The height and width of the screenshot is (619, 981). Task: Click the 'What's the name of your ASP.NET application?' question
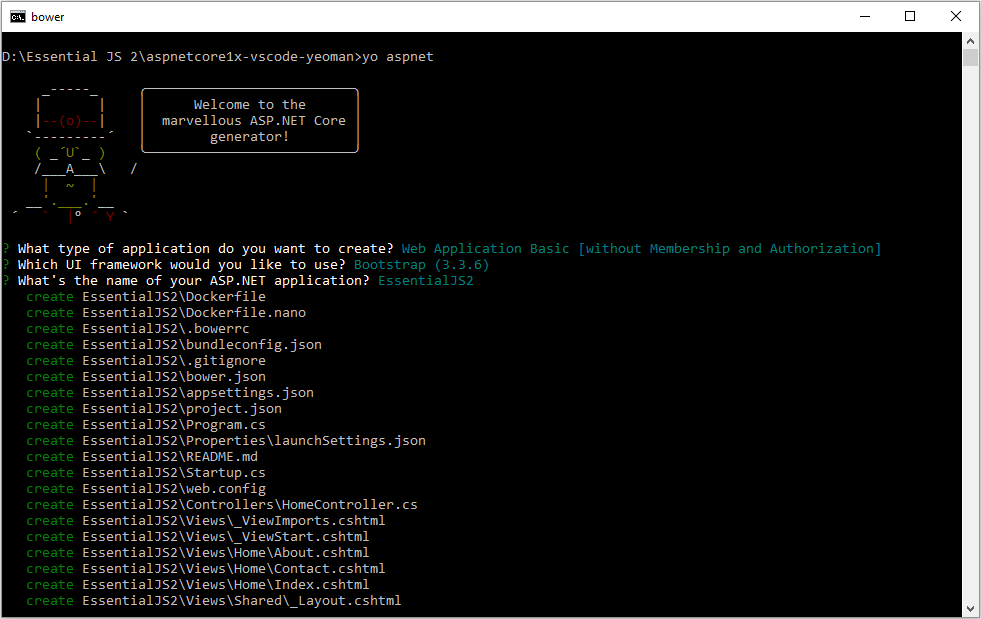[193, 280]
